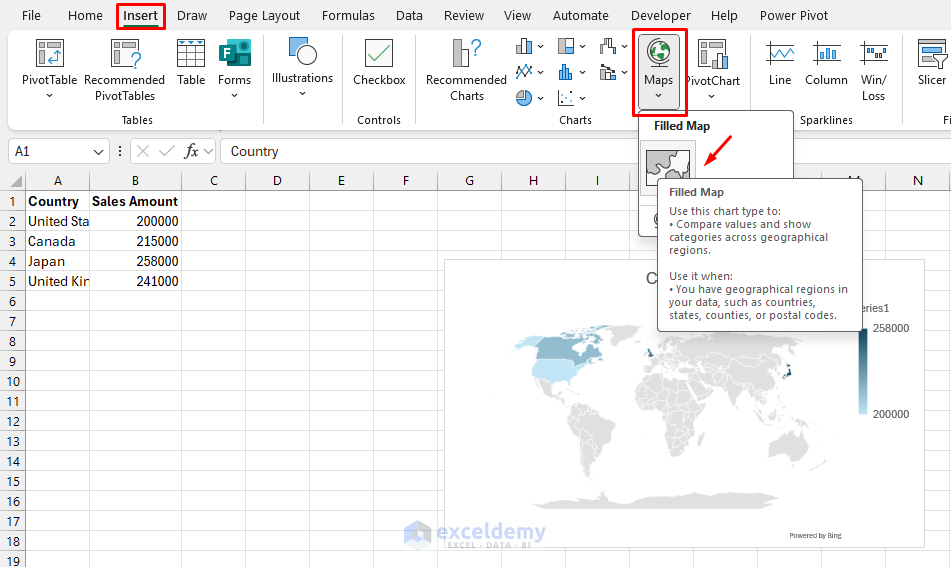
Task: Select row 3 header
Action: click(x=13, y=241)
